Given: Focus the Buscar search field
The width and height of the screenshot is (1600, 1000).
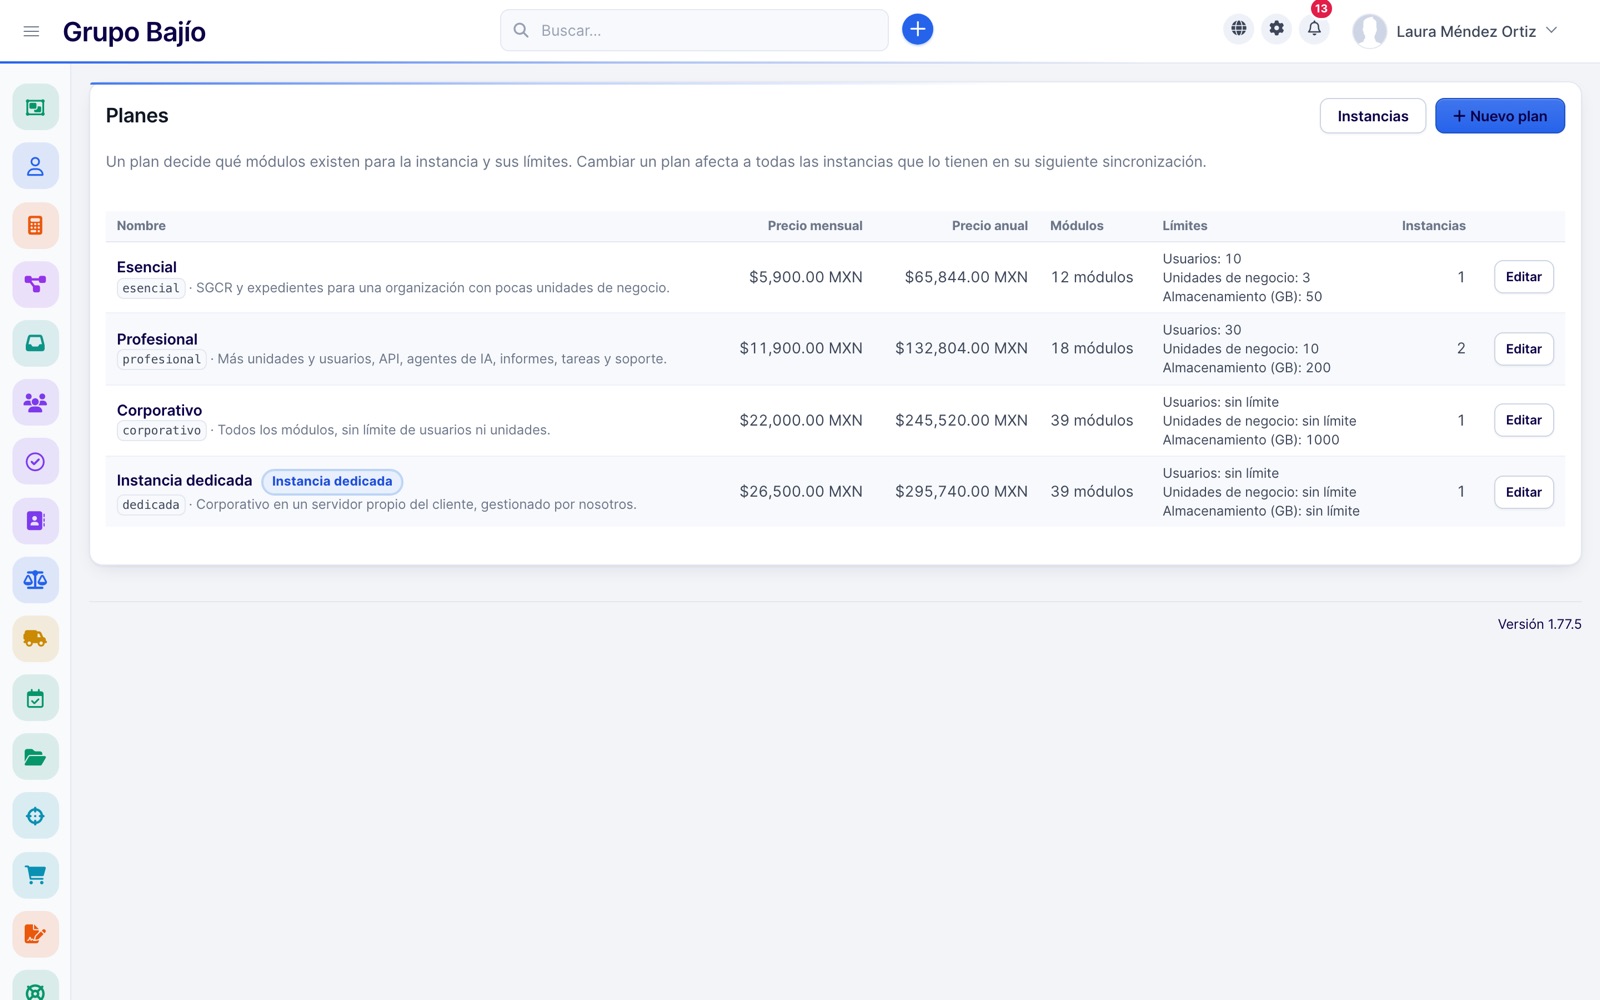Looking at the screenshot, I should point(694,30).
